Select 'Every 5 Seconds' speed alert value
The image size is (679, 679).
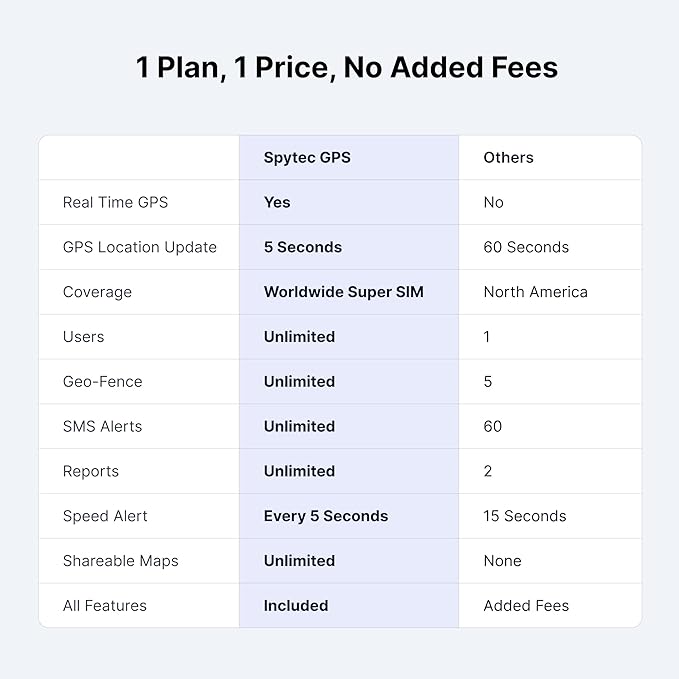pyautogui.click(x=325, y=517)
